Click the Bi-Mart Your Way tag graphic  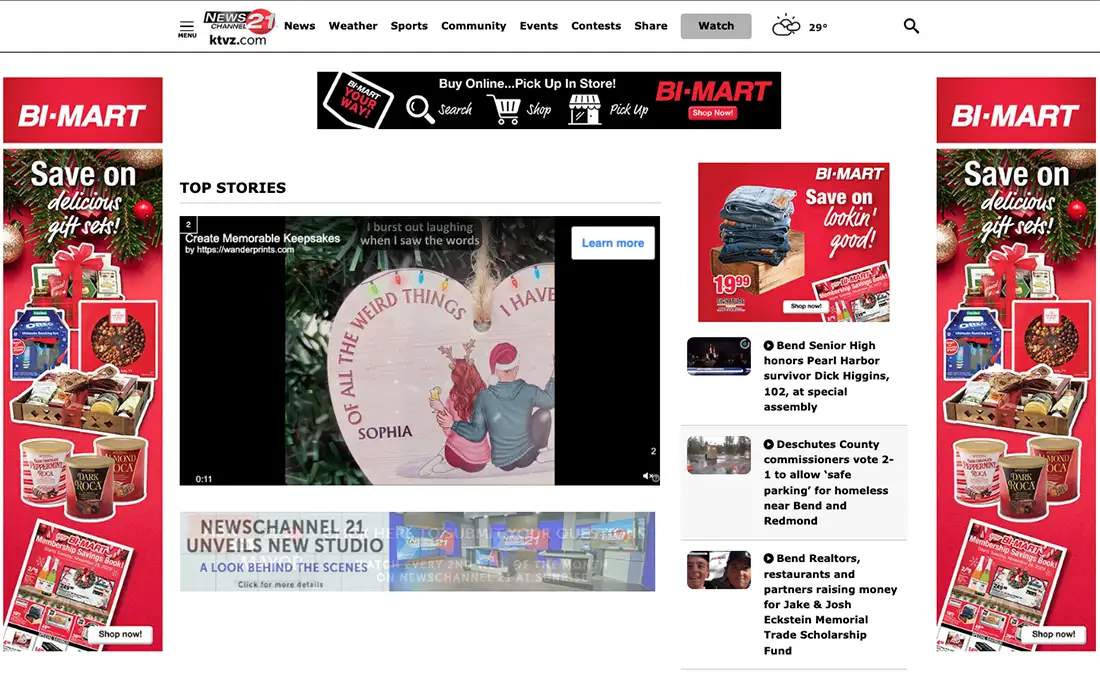pos(358,100)
